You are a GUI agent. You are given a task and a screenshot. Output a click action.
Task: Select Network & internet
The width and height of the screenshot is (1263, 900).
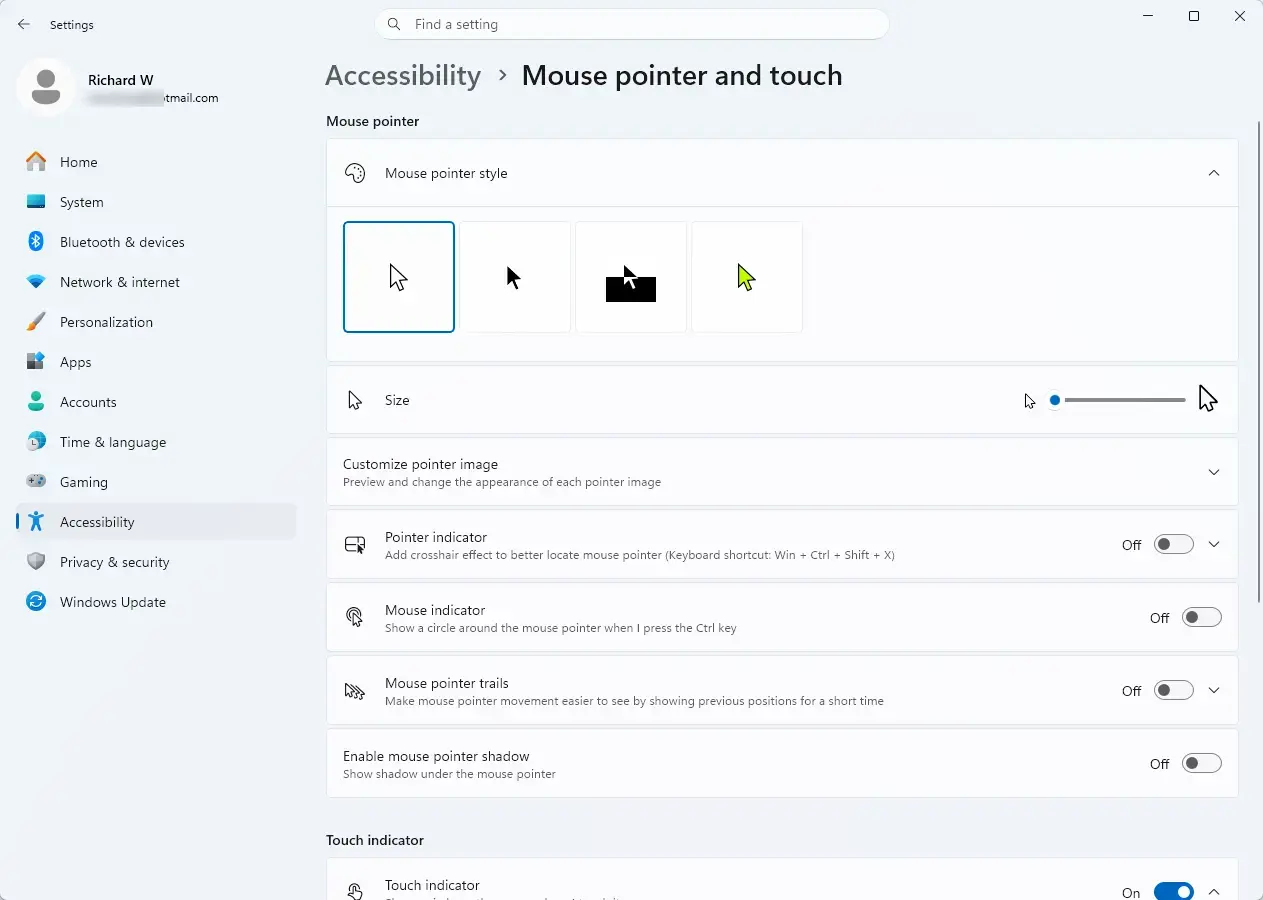pos(156,282)
